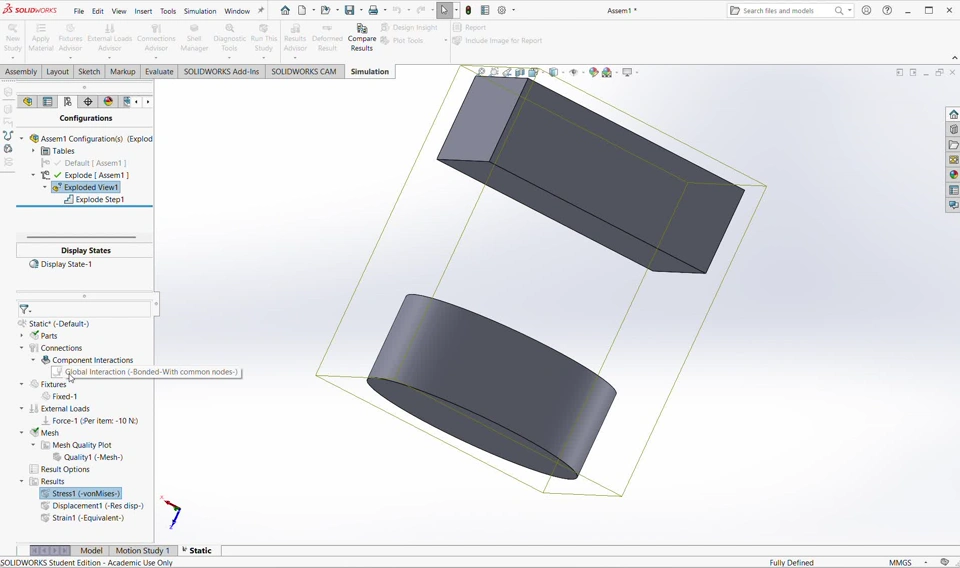
Task: Click the Explode Step1 item
Action: (94, 200)
